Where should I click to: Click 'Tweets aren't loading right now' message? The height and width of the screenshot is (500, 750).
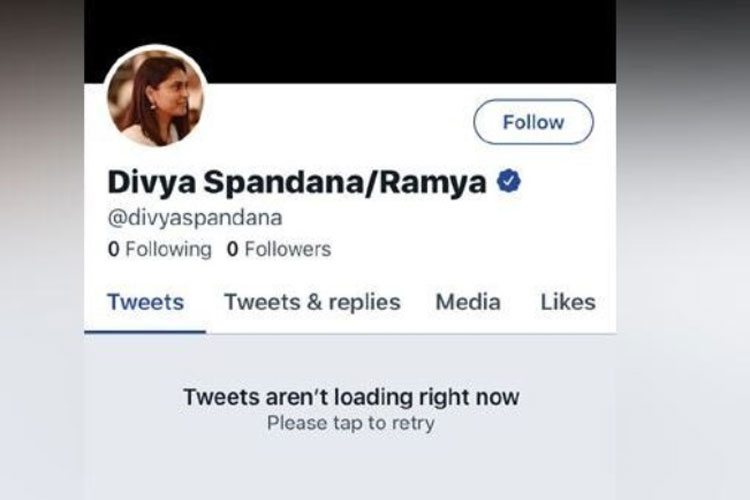[x=351, y=397]
